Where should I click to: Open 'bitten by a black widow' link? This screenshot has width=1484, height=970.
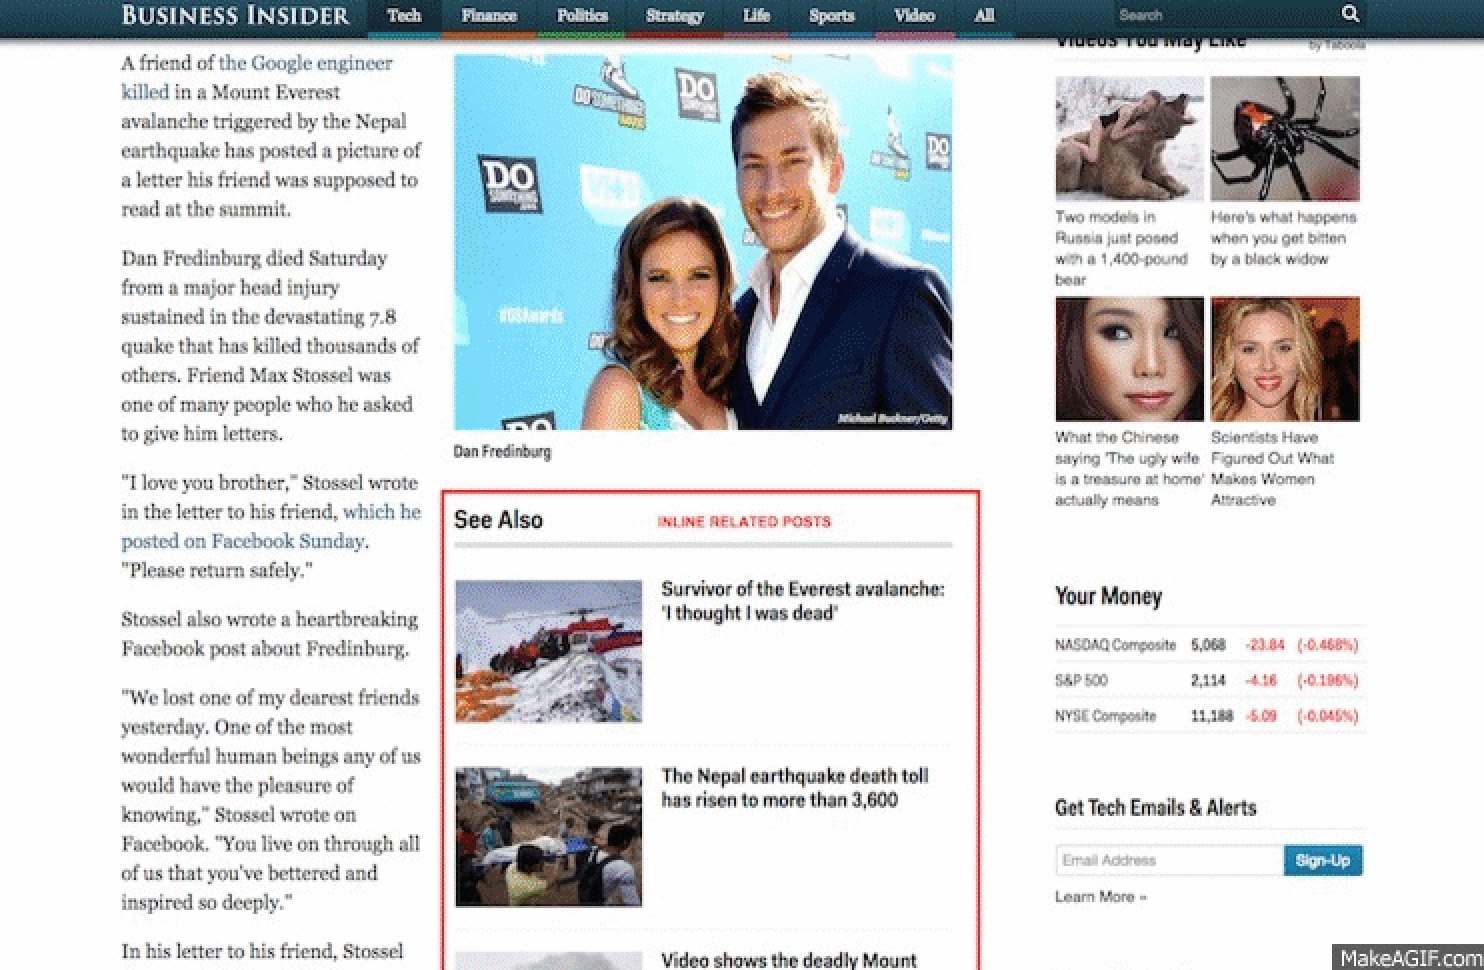[1283, 238]
